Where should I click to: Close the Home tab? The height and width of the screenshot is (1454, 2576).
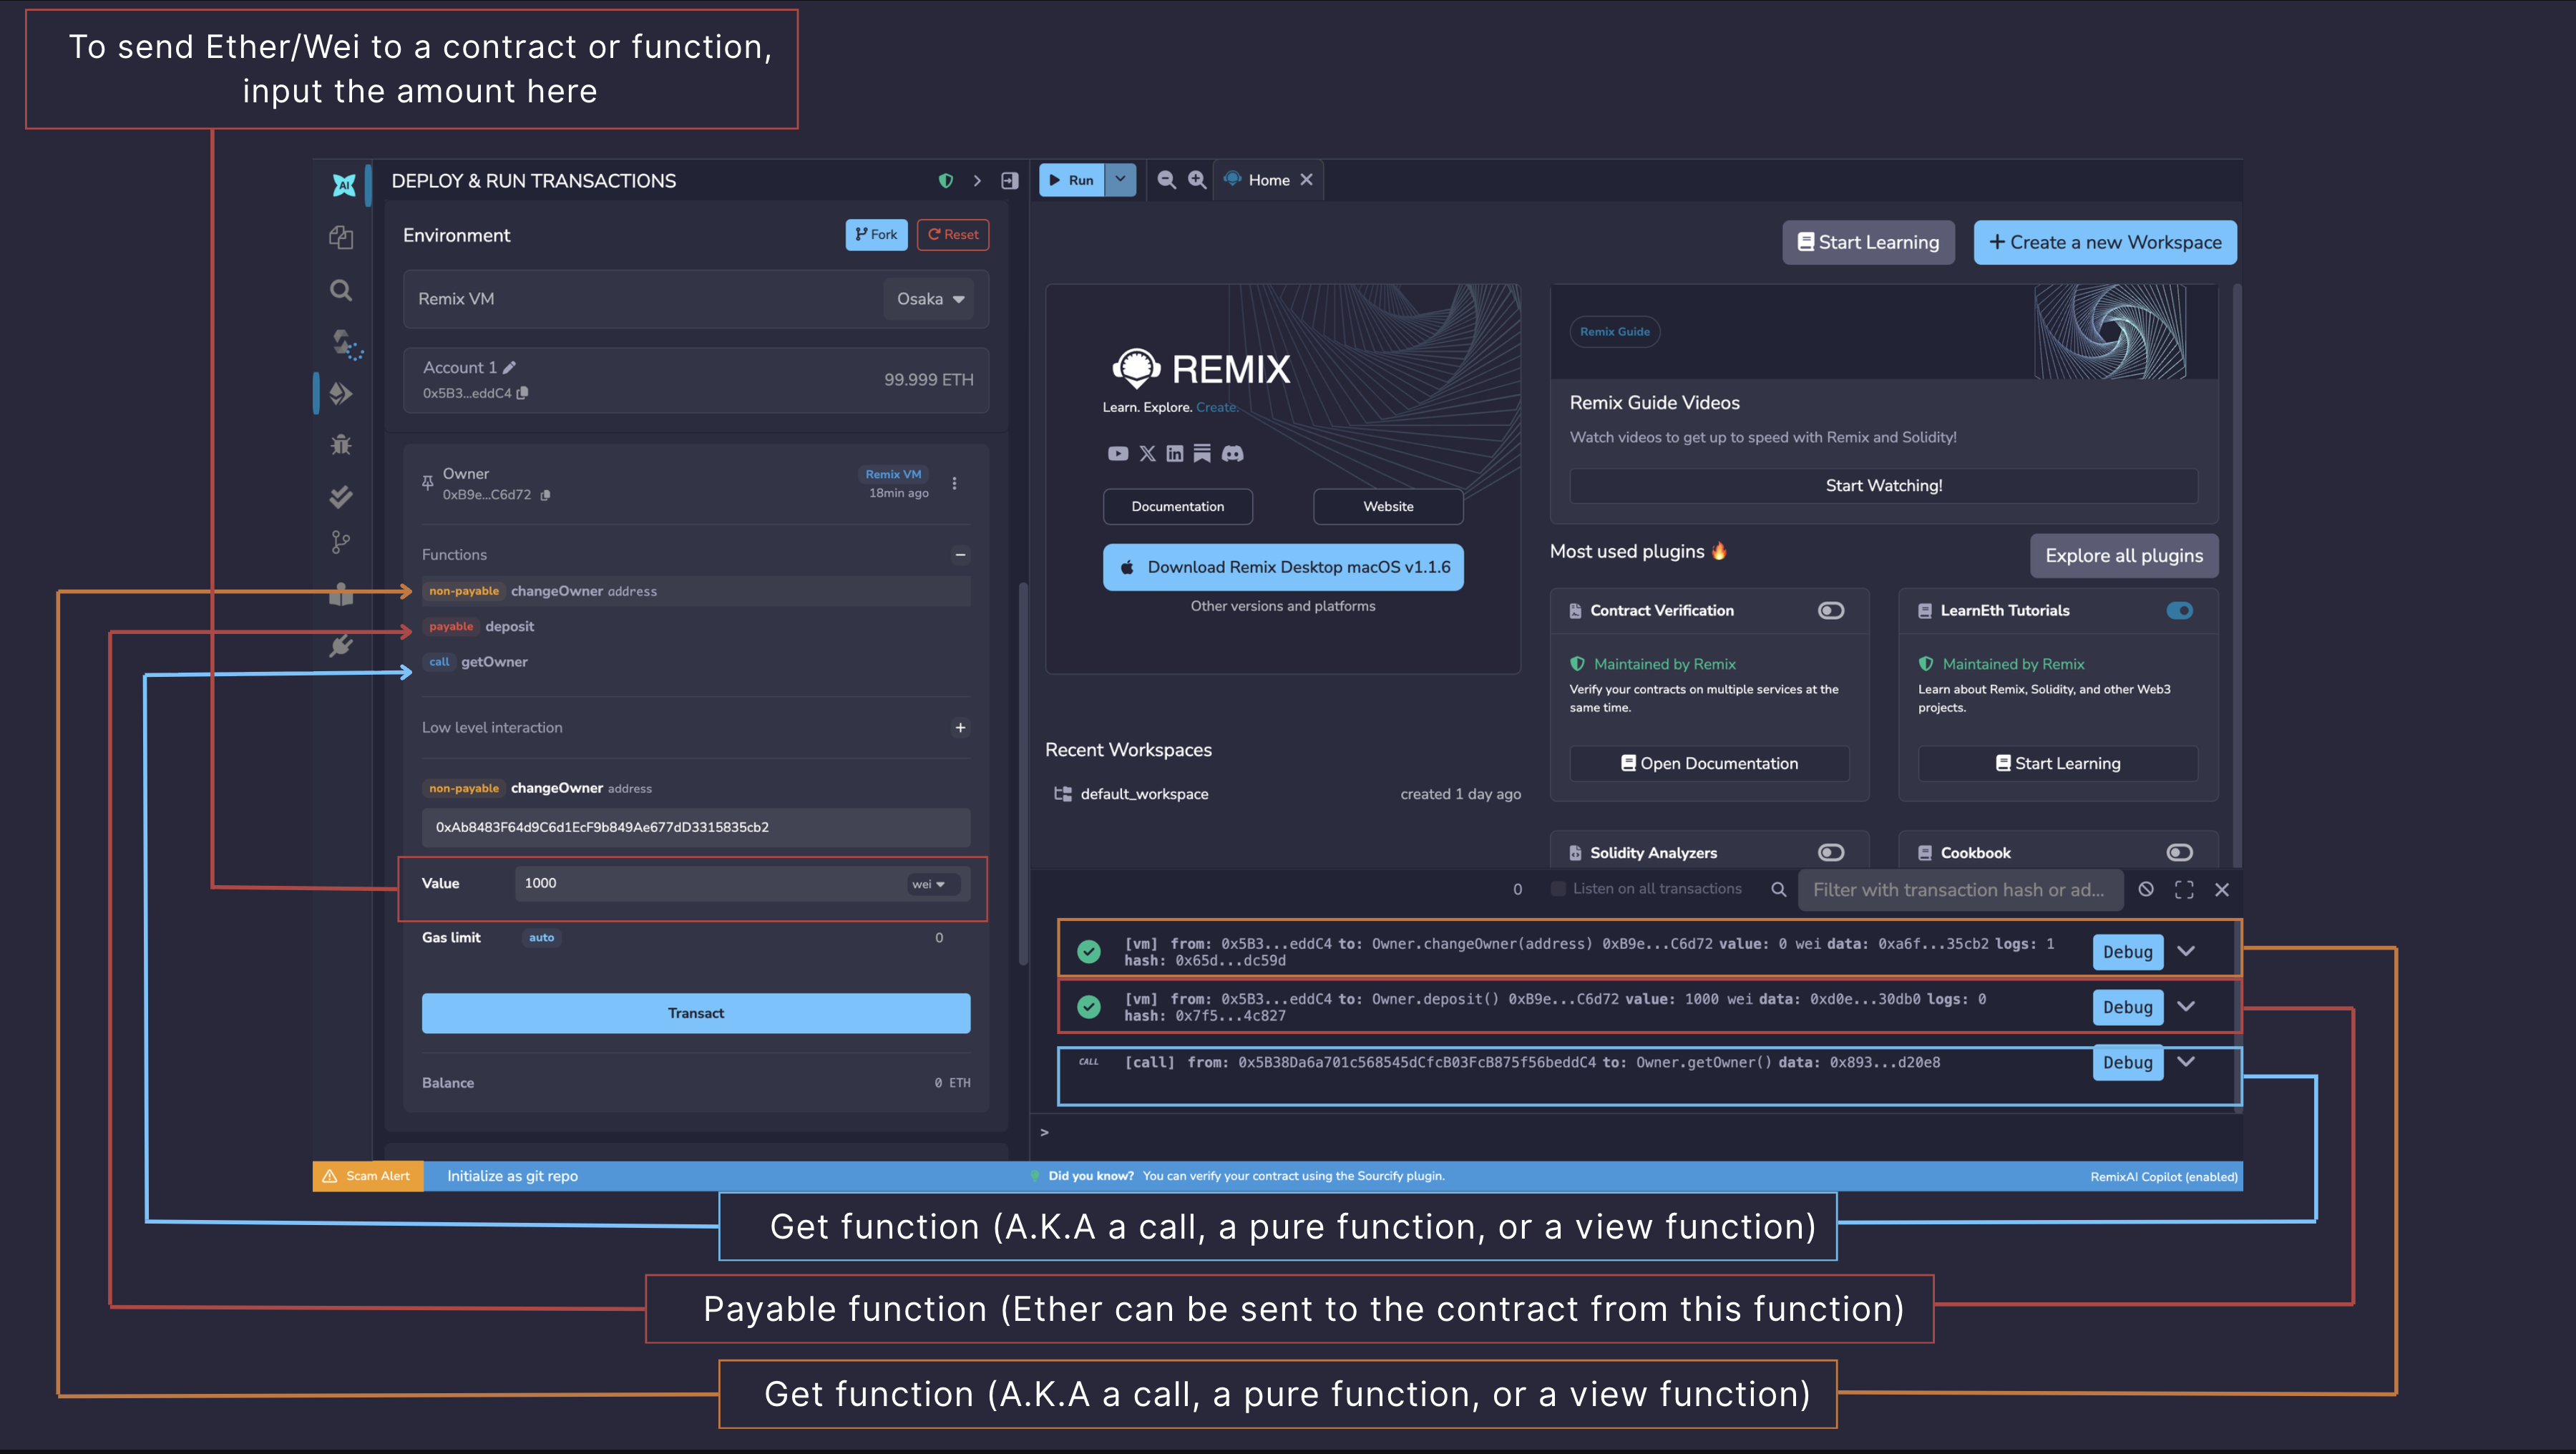point(1306,180)
